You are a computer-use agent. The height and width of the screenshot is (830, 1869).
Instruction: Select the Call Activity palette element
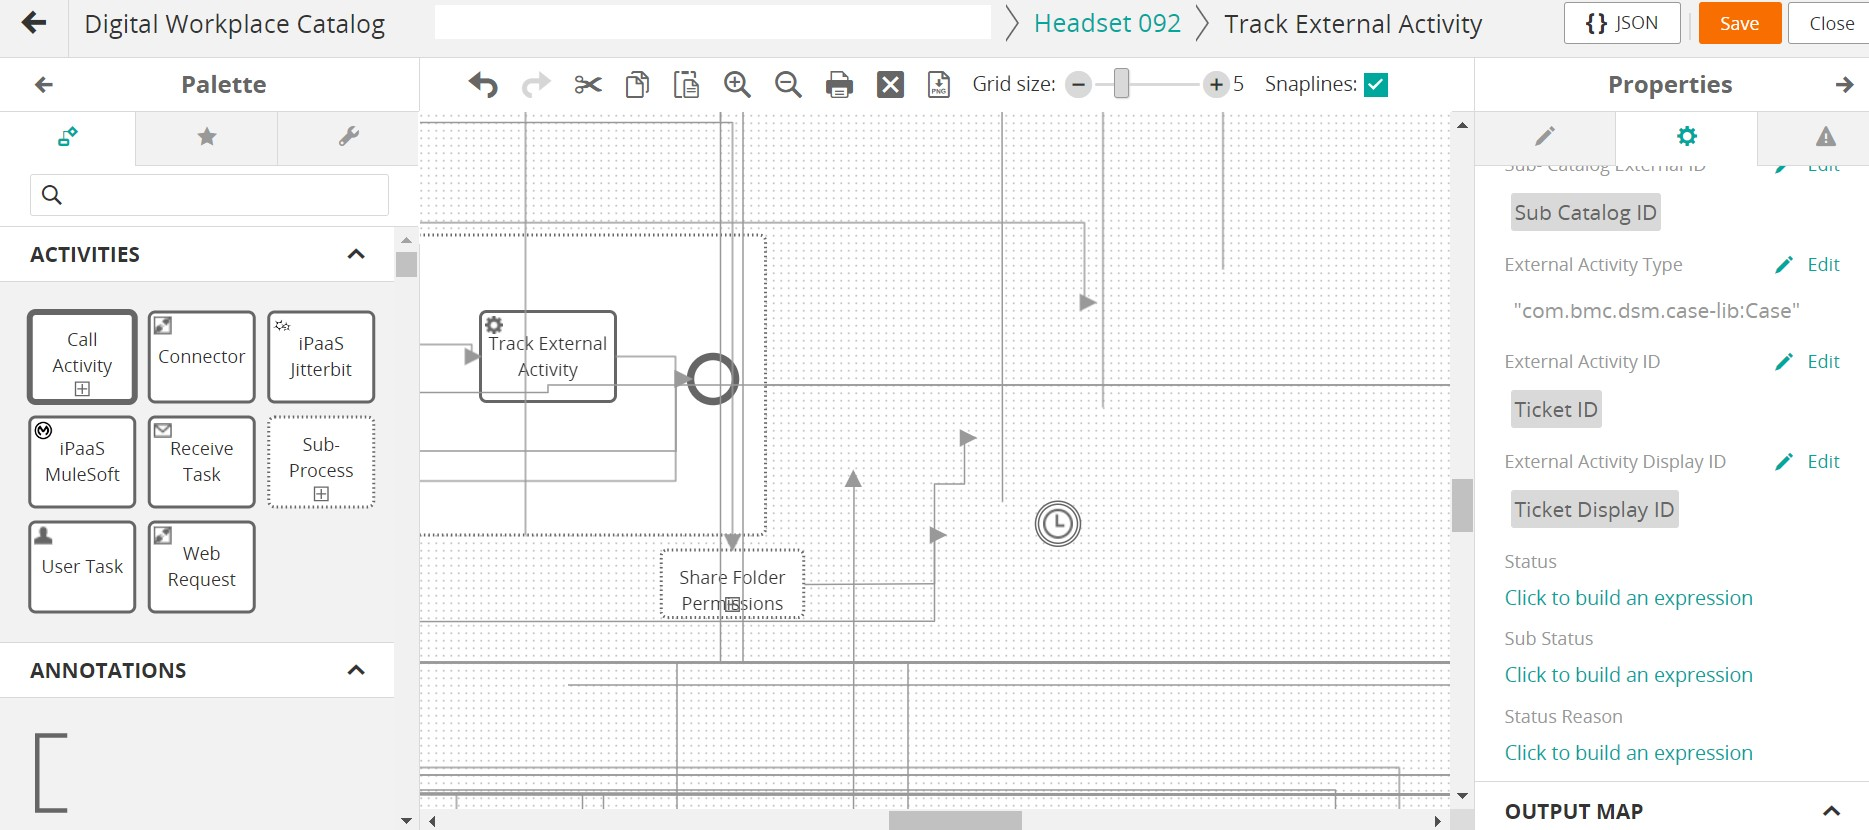point(82,357)
